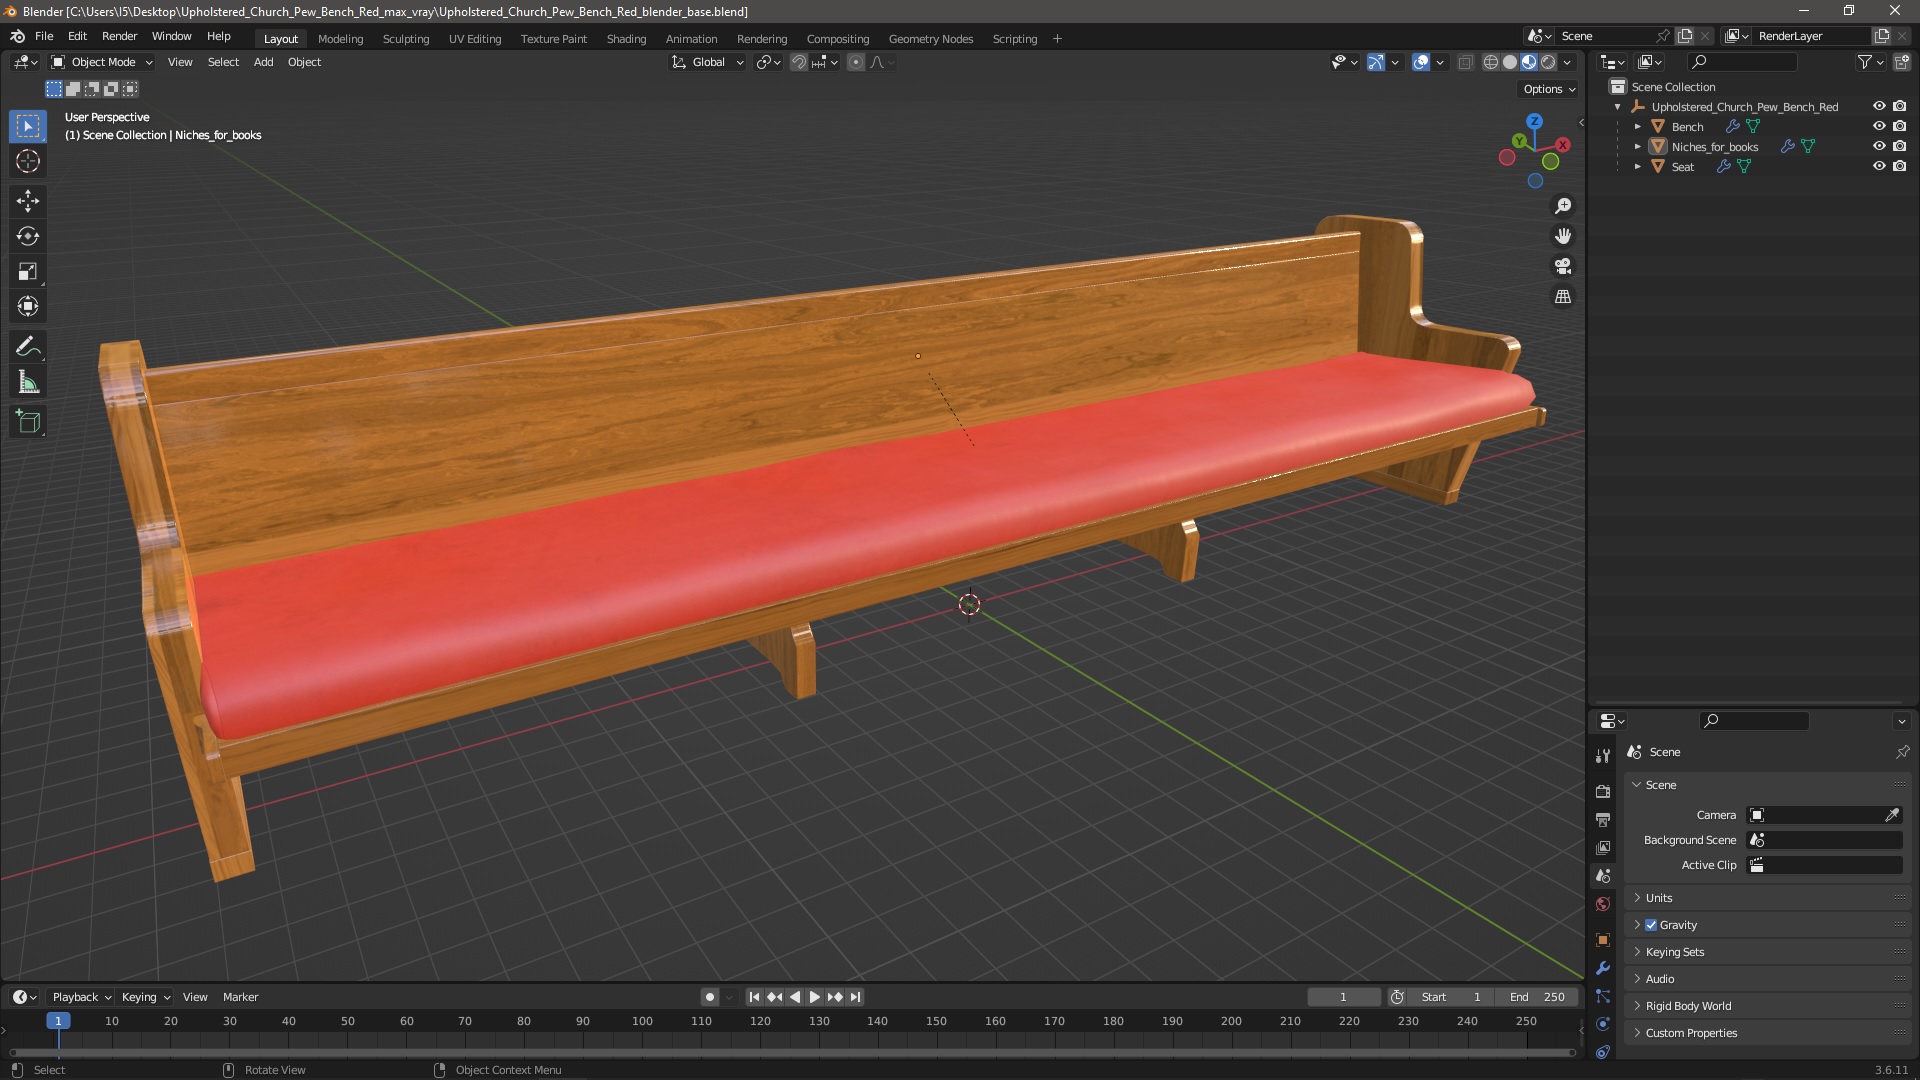Toggle viewport X-ray mode
Screen dimensions: 1920x1080
point(1465,62)
